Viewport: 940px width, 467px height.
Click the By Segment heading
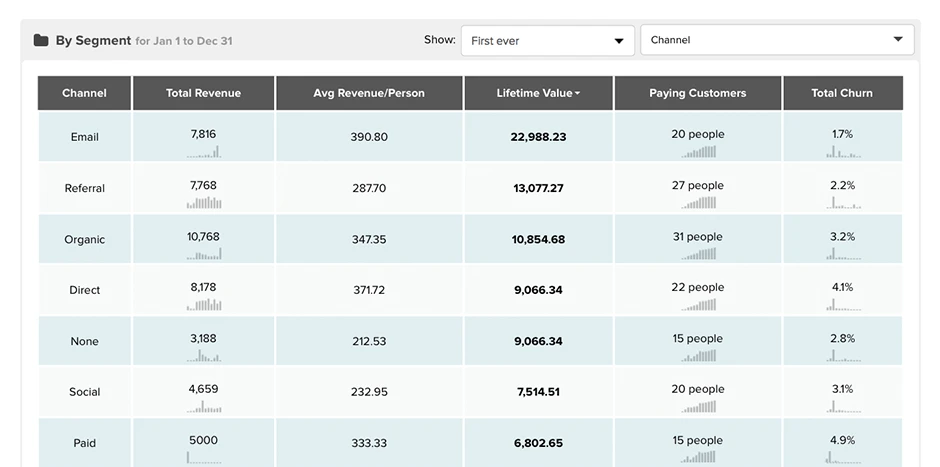coord(93,41)
